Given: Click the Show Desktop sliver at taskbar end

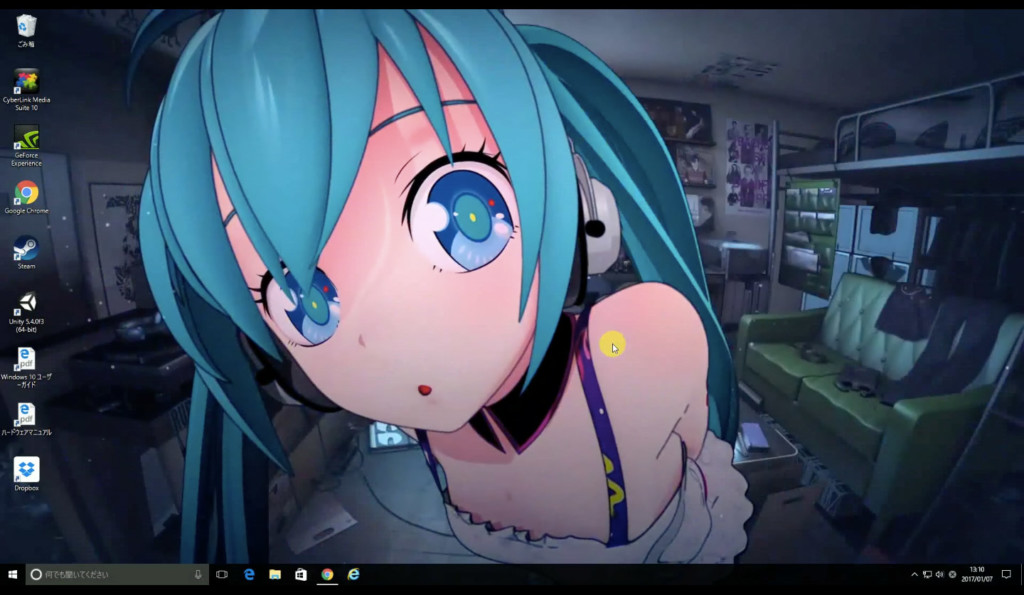Looking at the screenshot, I should tap(1021, 574).
